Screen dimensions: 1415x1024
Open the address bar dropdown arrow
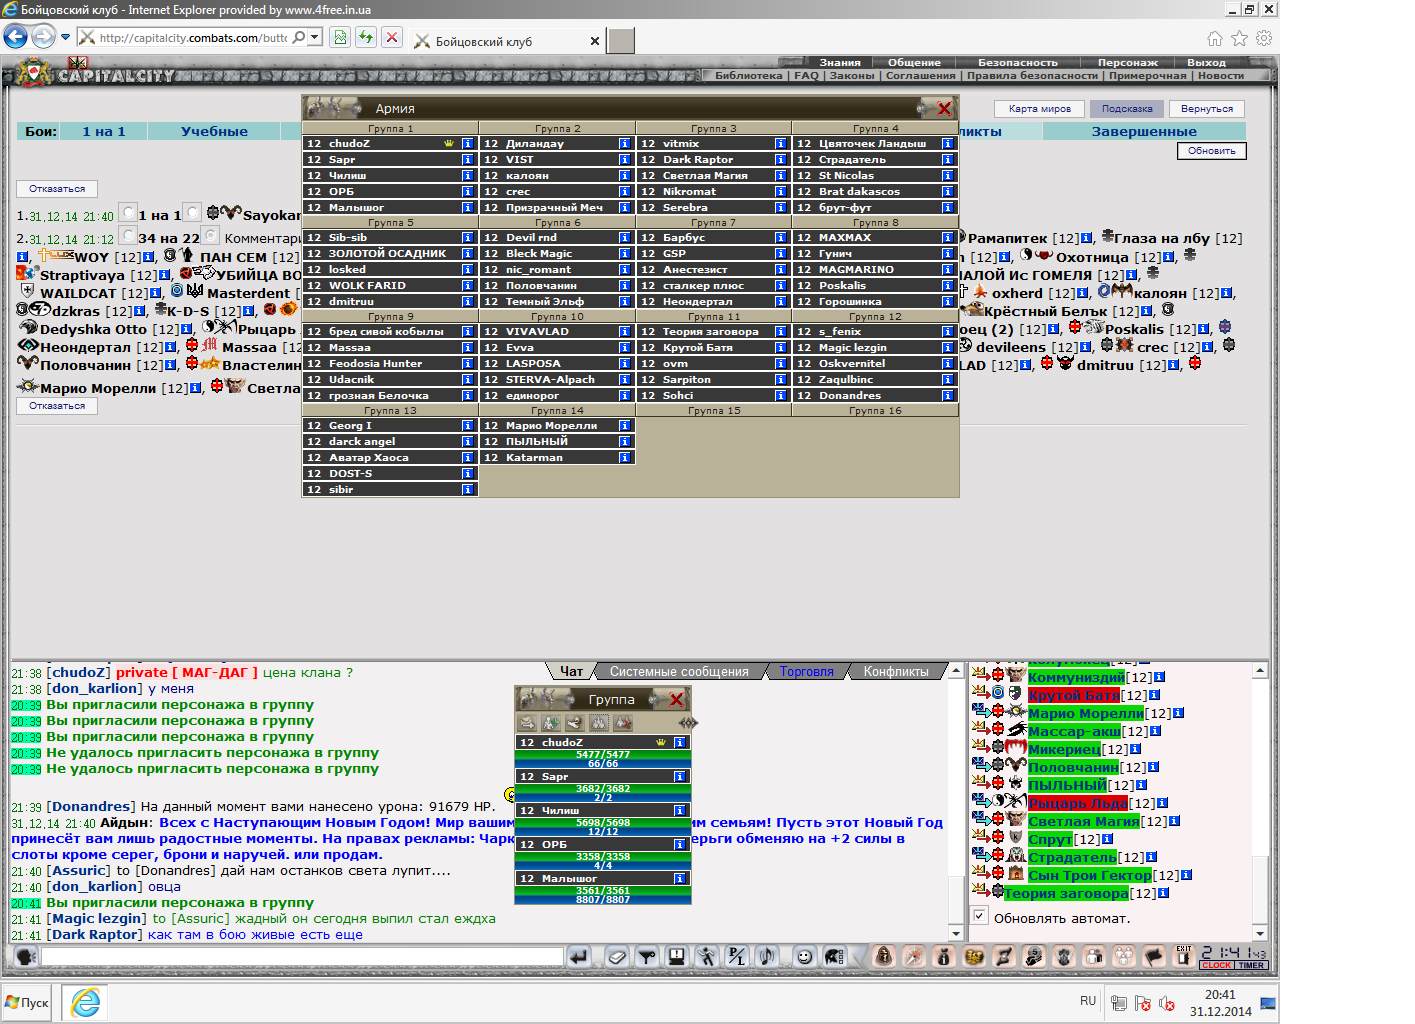(x=315, y=37)
